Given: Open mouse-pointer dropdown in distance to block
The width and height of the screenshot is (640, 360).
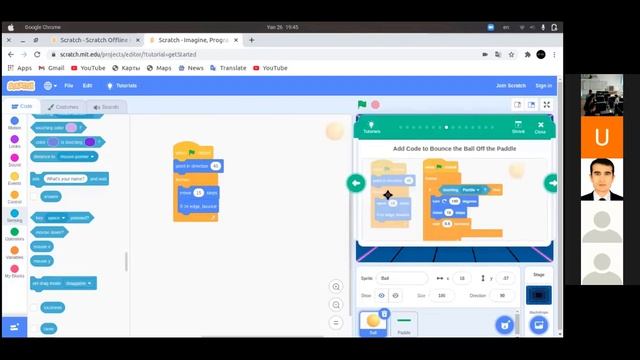Looking at the screenshot, I should [x=77, y=157].
